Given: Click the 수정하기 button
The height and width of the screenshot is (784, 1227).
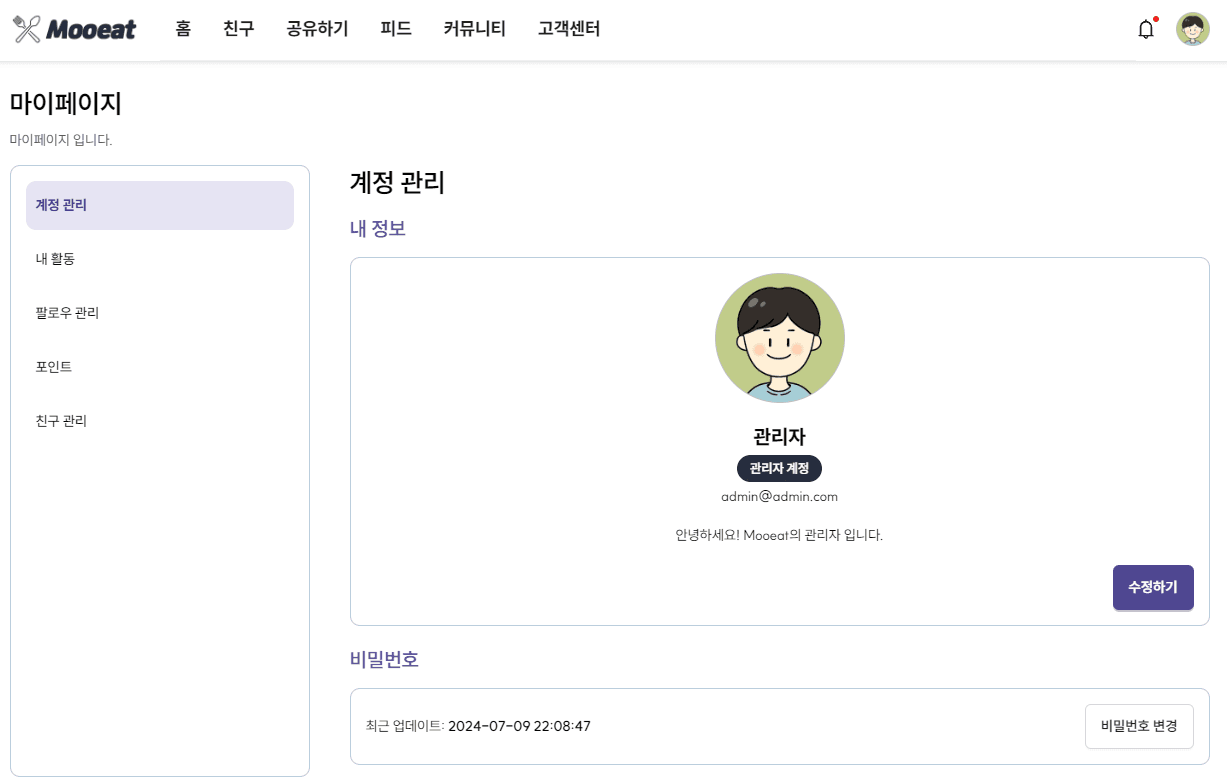Looking at the screenshot, I should click(1153, 587).
